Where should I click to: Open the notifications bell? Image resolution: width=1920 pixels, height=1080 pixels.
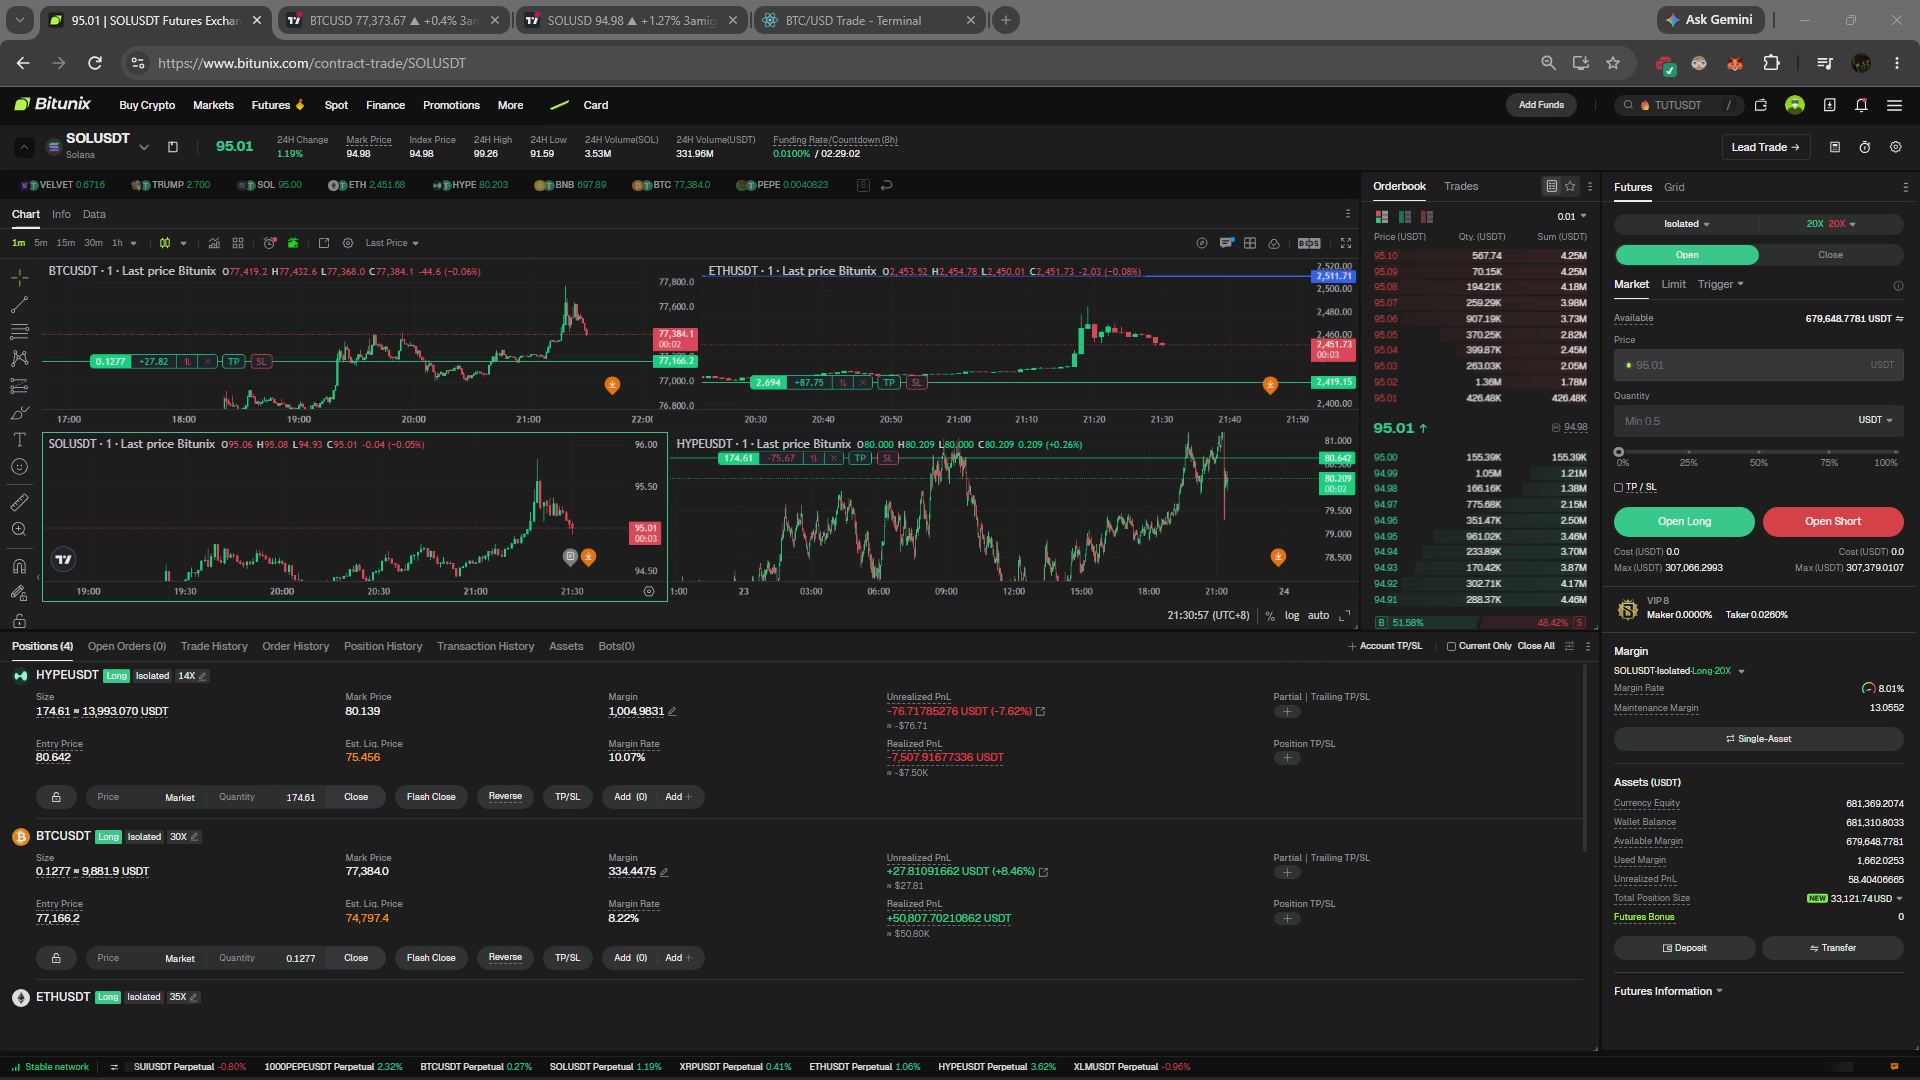point(1861,105)
